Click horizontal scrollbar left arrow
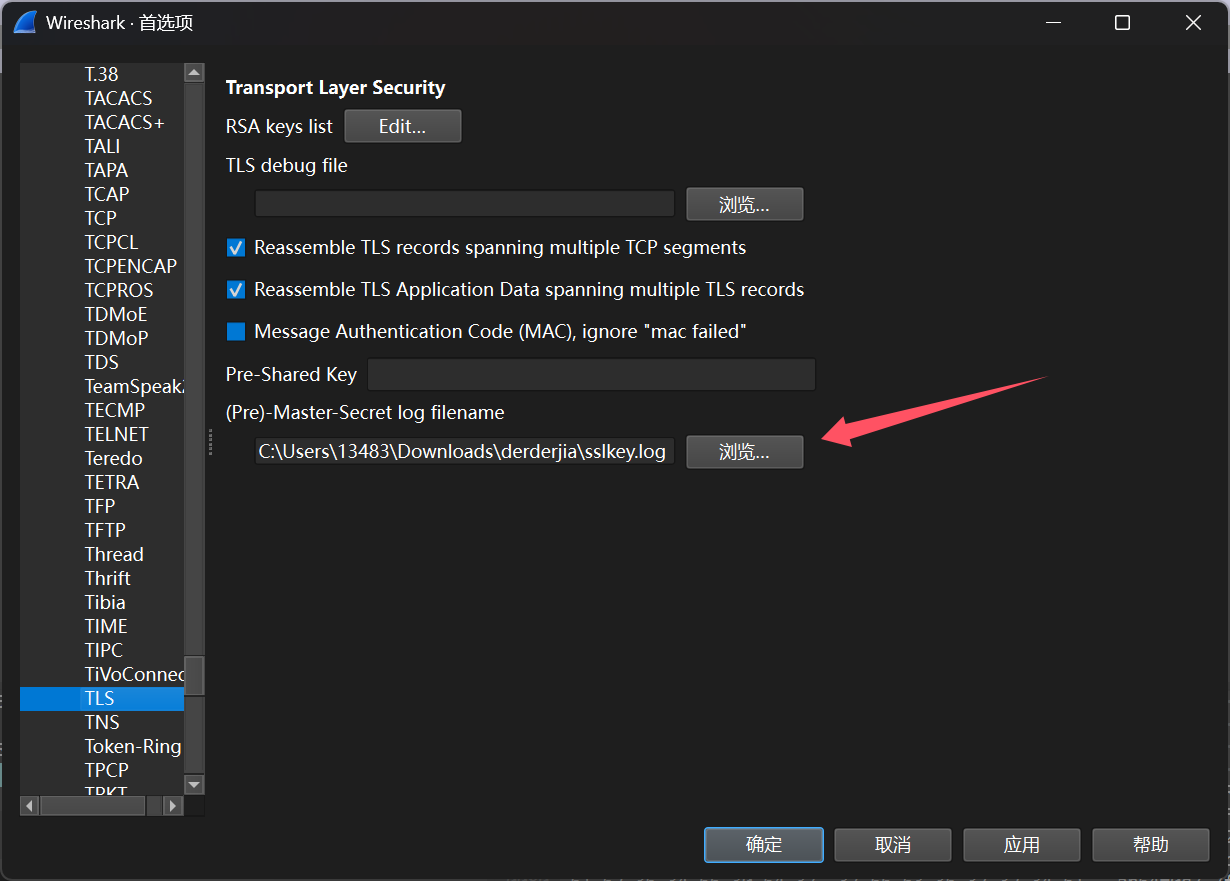Image resolution: width=1230 pixels, height=881 pixels. [x=30, y=805]
